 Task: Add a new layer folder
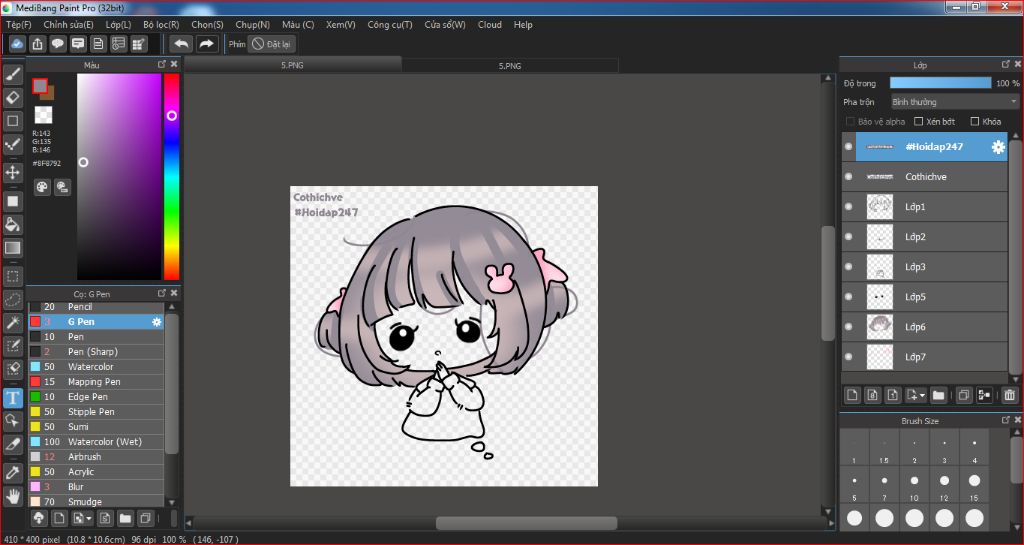click(938, 395)
